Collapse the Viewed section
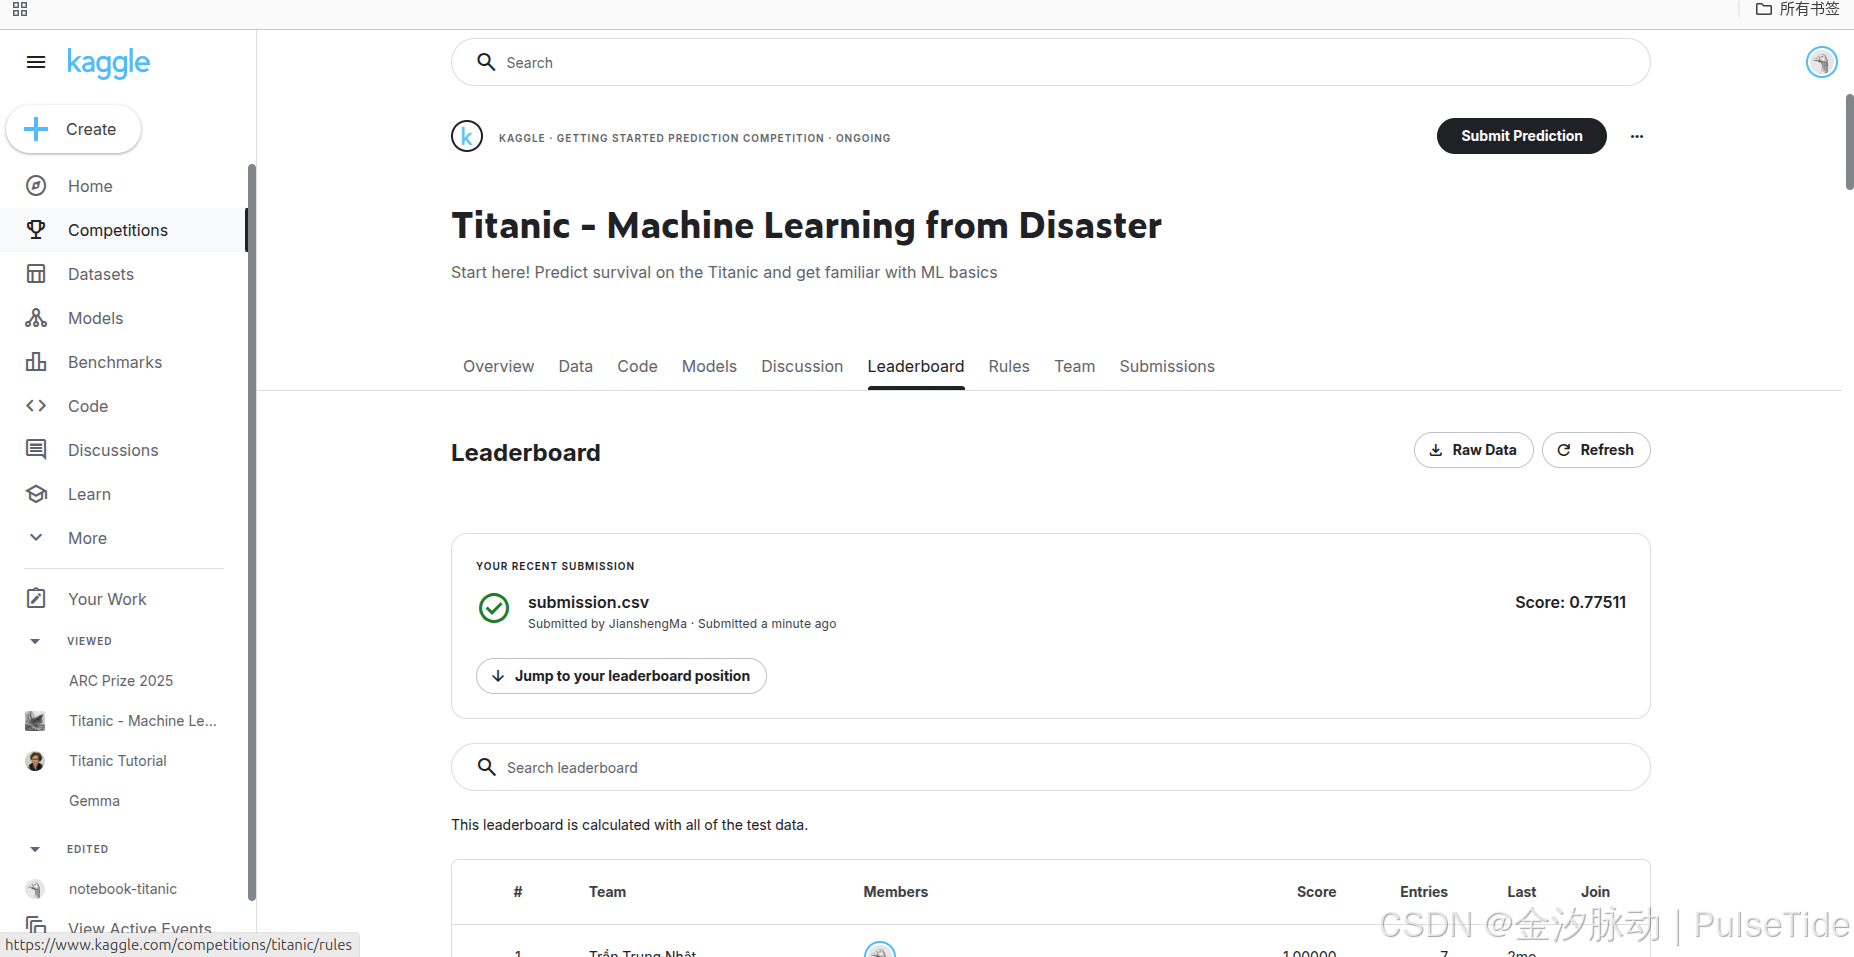The image size is (1854, 957). pyautogui.click(x=35, y=641)
